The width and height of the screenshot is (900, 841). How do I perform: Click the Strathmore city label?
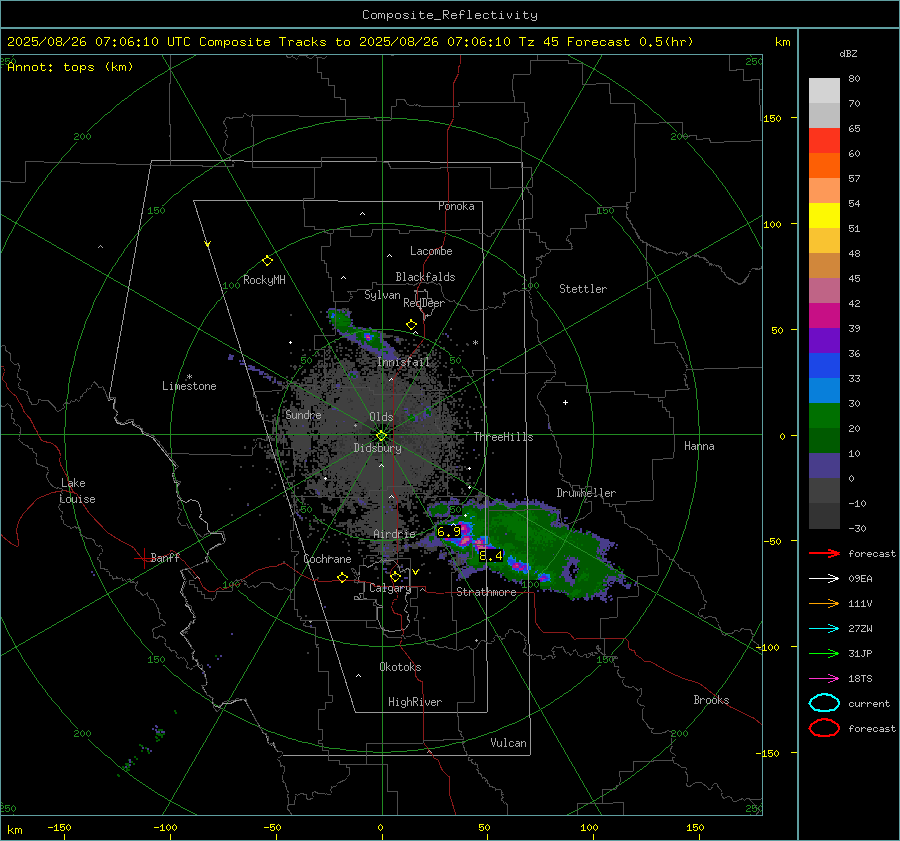[486, 592]
